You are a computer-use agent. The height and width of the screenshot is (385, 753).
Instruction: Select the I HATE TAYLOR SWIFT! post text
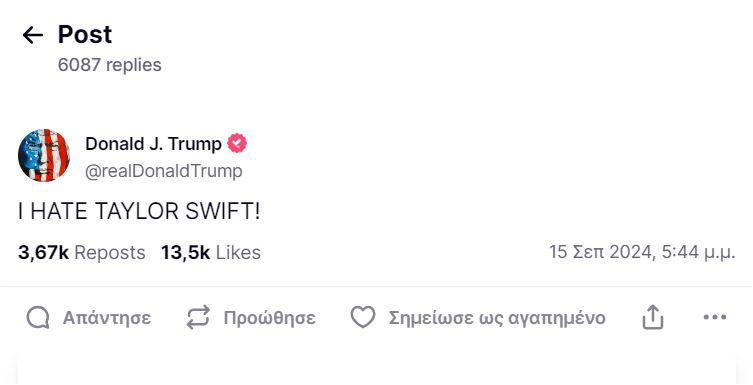coord(139,211)
